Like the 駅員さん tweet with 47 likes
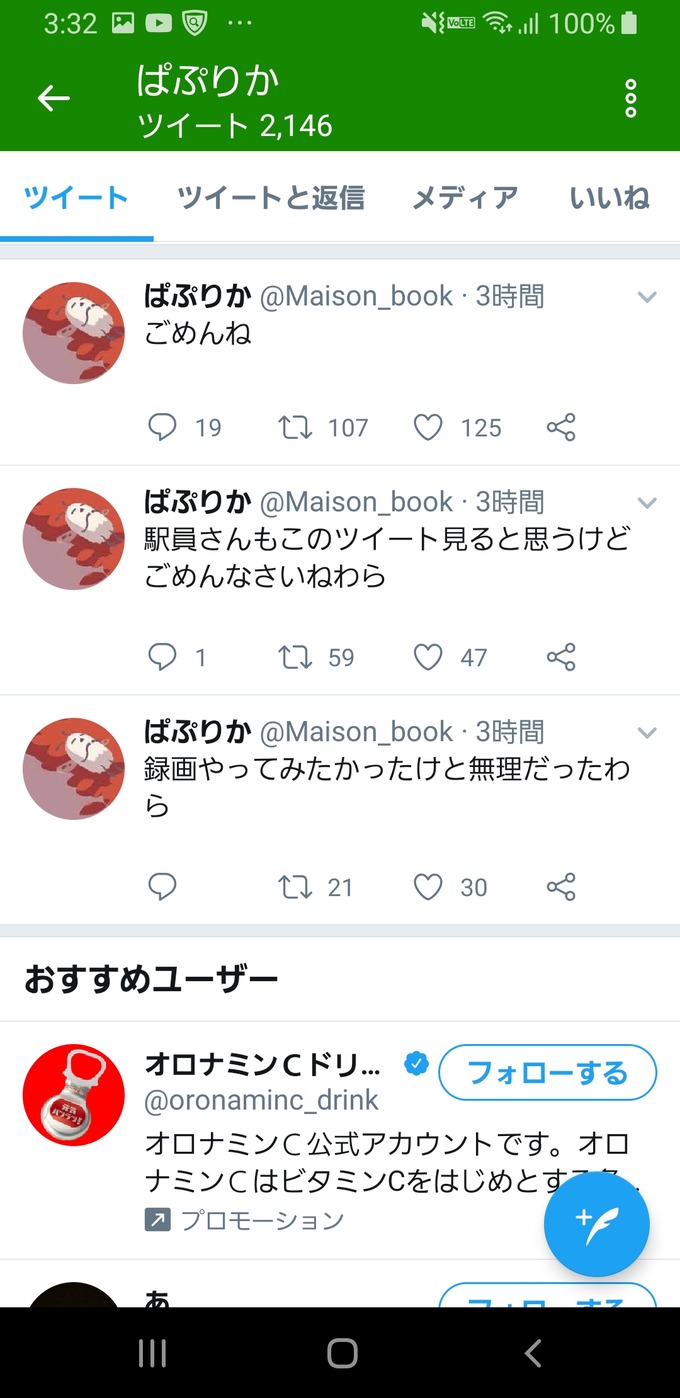This screenshot has width=680, height=1398. pos(428,657)
